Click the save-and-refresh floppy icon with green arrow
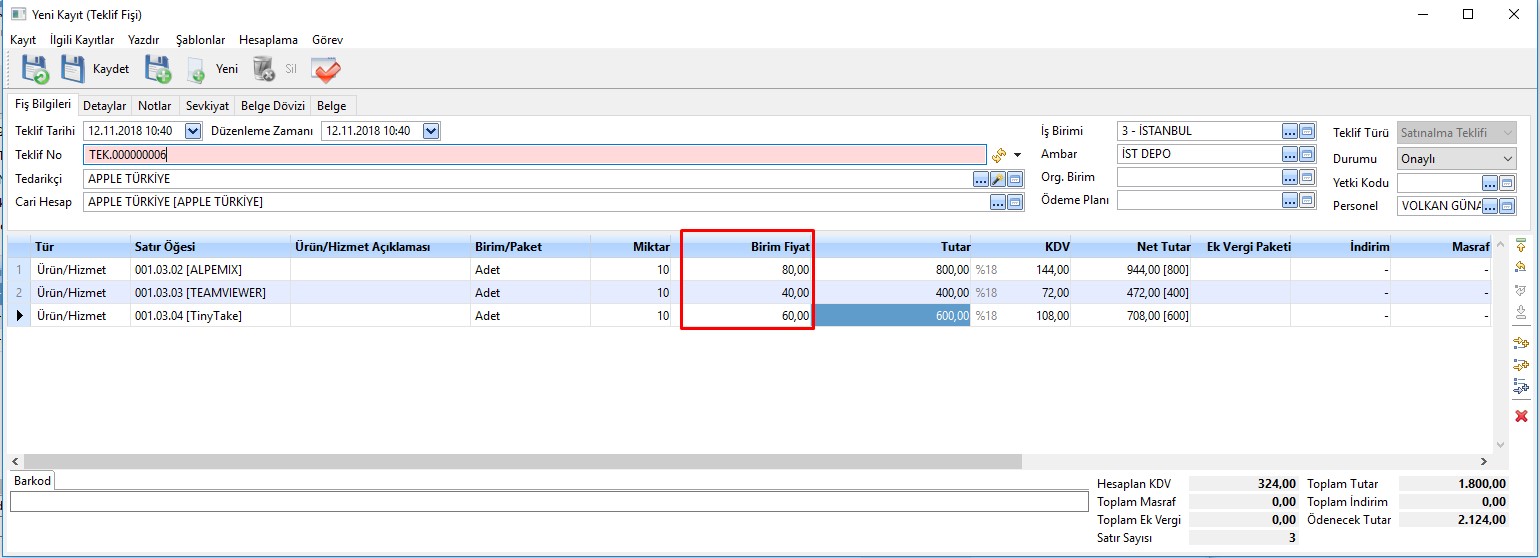Viewport: 1540px width, 558px height. [35, 69]
